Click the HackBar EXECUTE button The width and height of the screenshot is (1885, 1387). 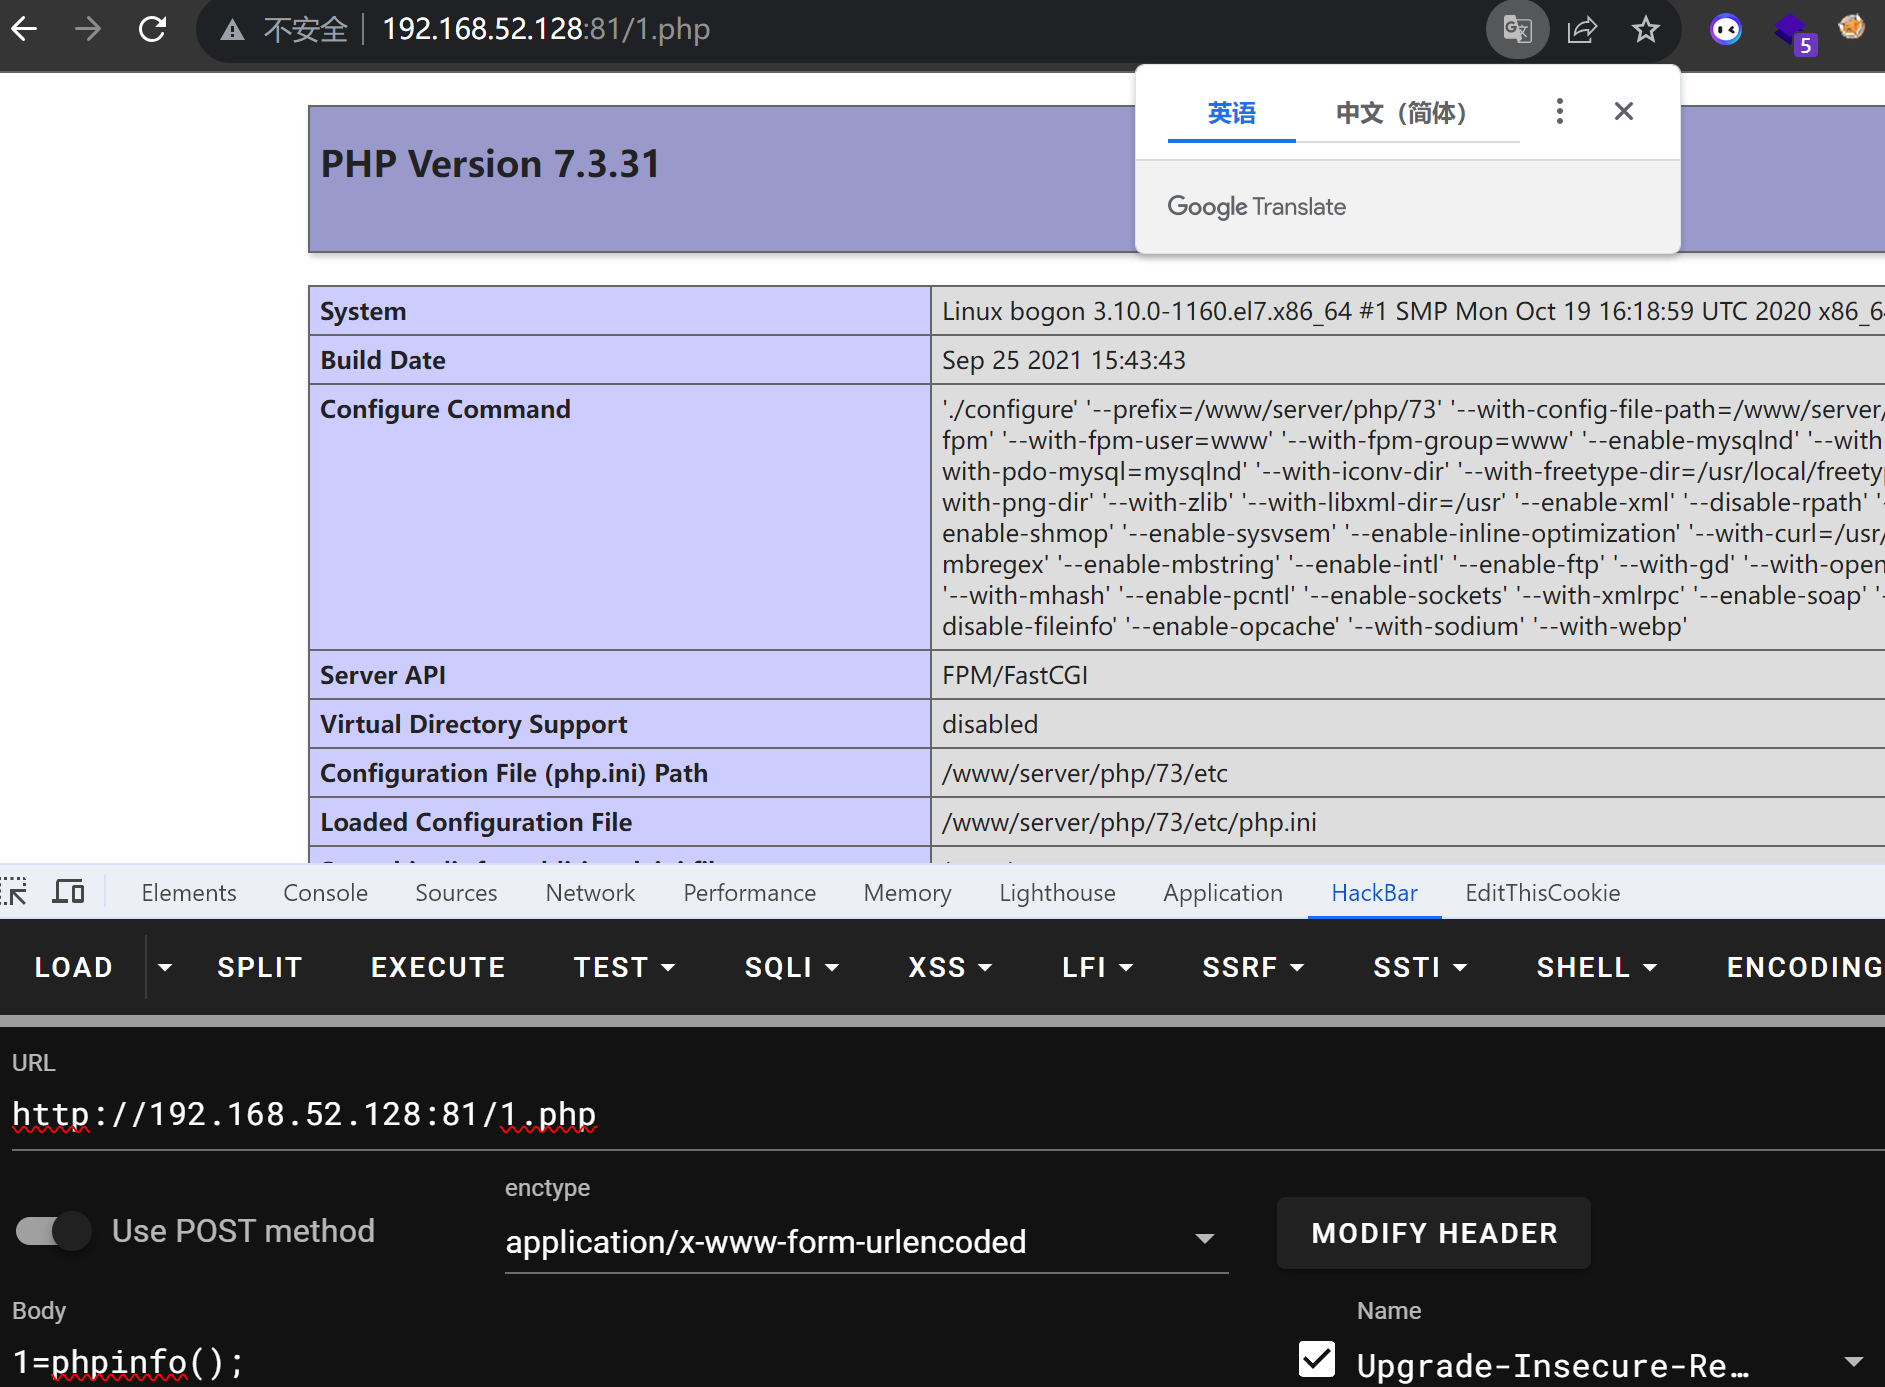(x=438, y=967)
